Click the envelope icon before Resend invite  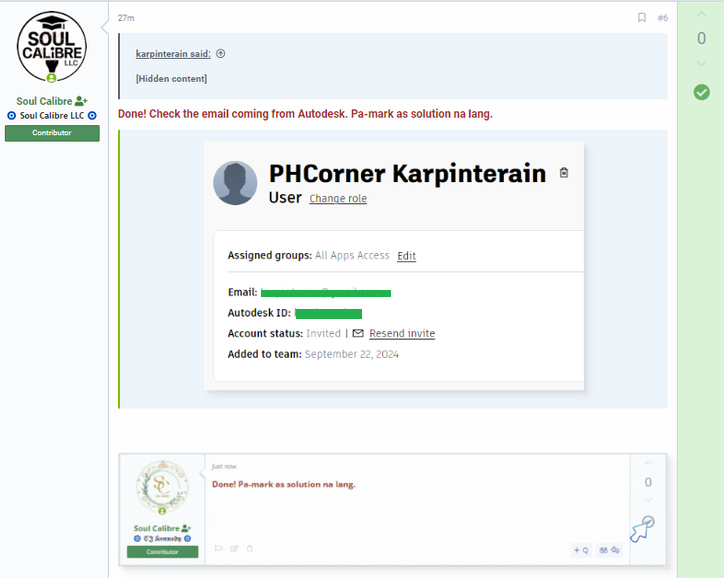pyautogui.click(x=358, y=333)
